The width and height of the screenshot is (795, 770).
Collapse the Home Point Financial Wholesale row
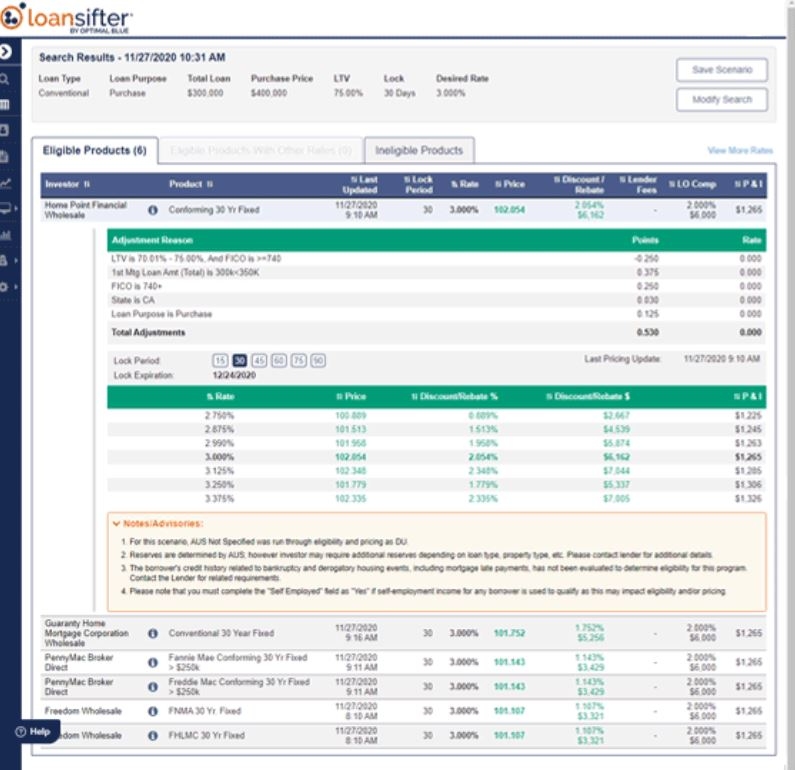click(403, 210)
